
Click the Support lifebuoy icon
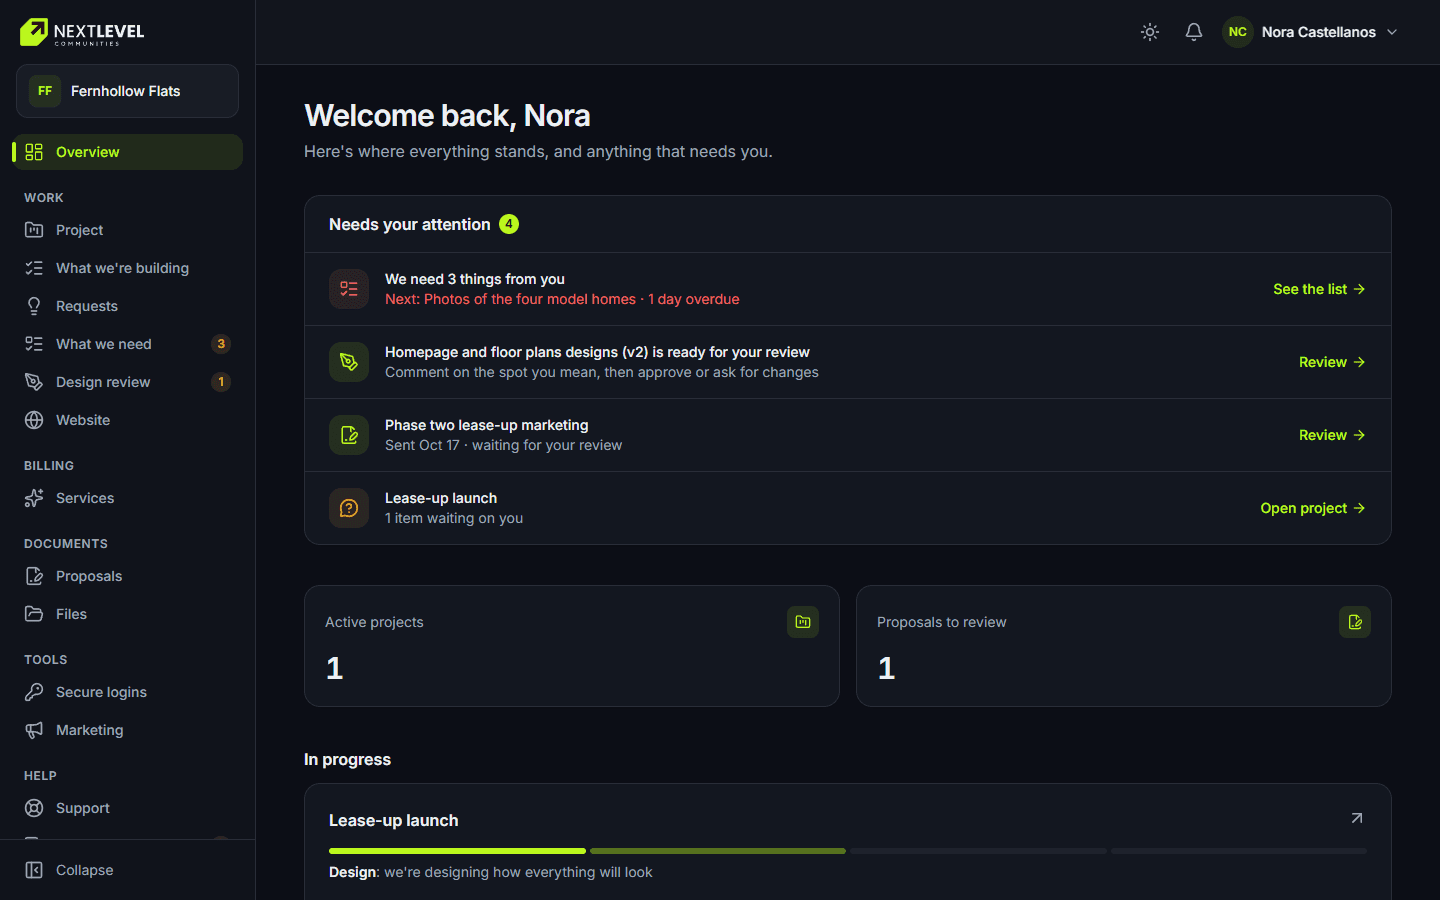click(x=34, y=808)
